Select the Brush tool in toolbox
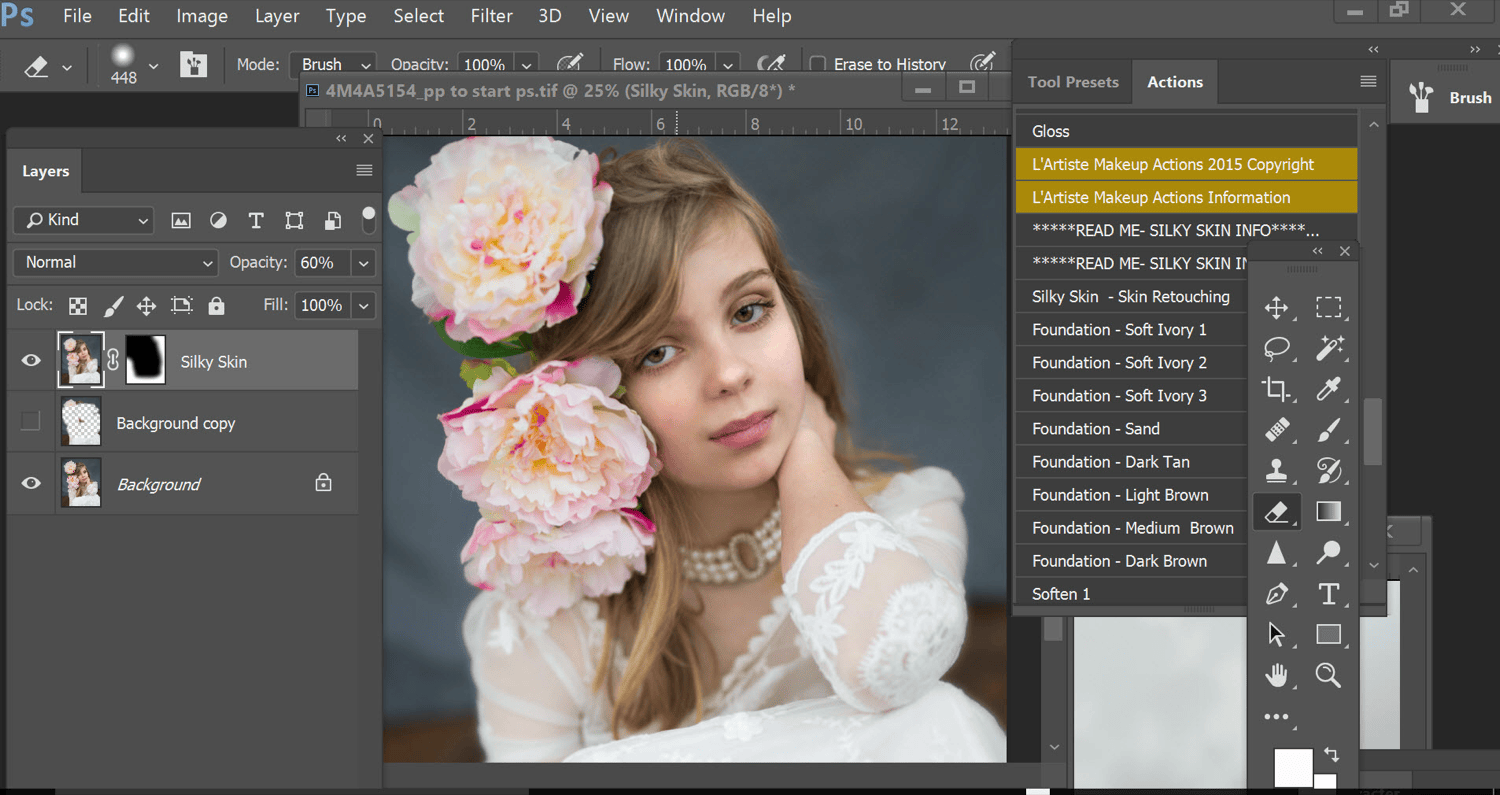1500x795 pixels. (x=1328, y=430)
